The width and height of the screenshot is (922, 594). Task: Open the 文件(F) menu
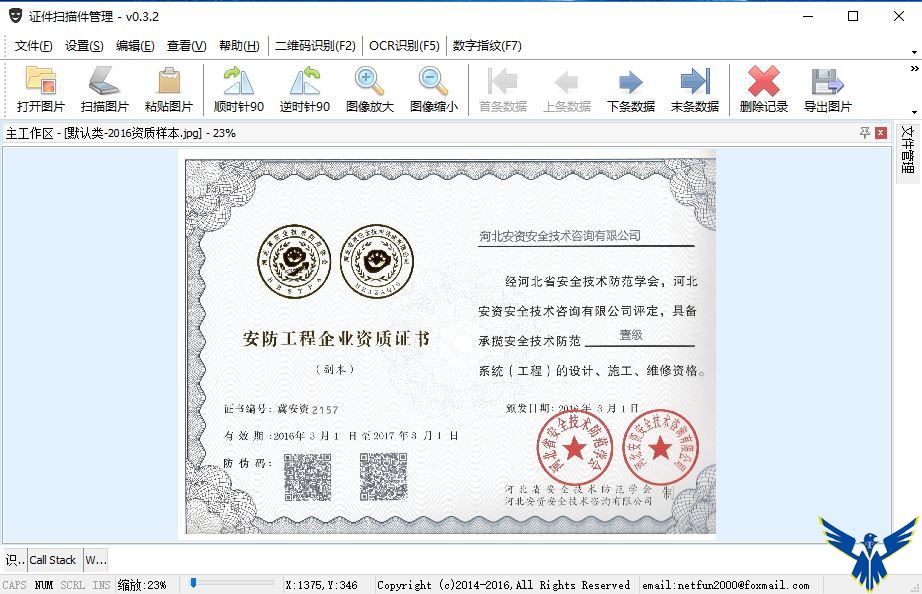coord(33,46)
